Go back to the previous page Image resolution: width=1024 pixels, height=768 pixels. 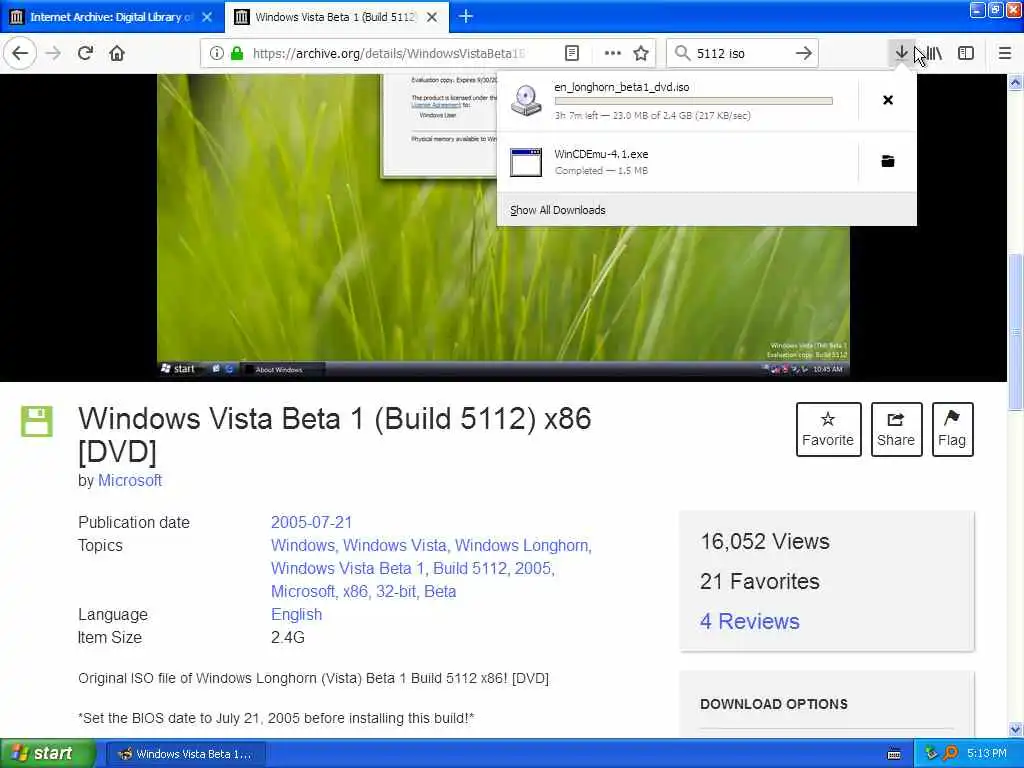(x=20, y=53)
